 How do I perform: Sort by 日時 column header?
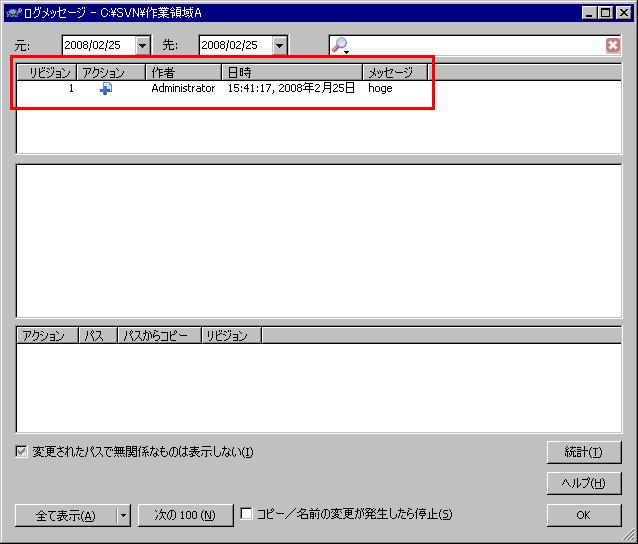coord(292,72)
